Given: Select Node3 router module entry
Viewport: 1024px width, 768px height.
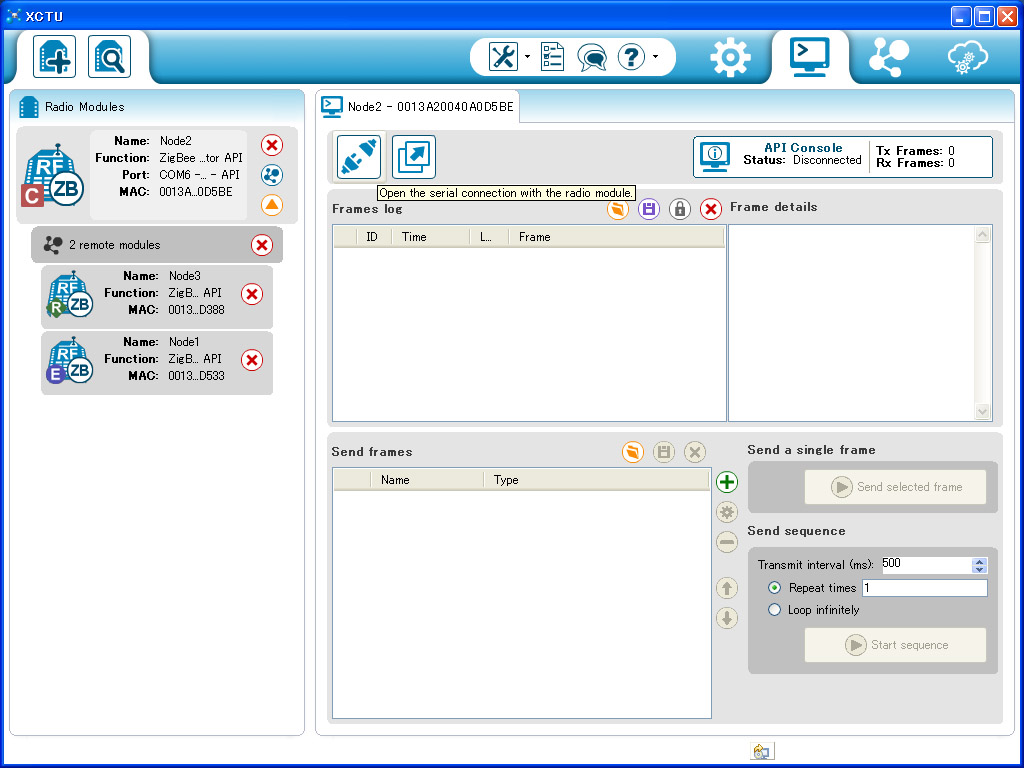Looking at the screenshot, I should [x=157, y=296].
